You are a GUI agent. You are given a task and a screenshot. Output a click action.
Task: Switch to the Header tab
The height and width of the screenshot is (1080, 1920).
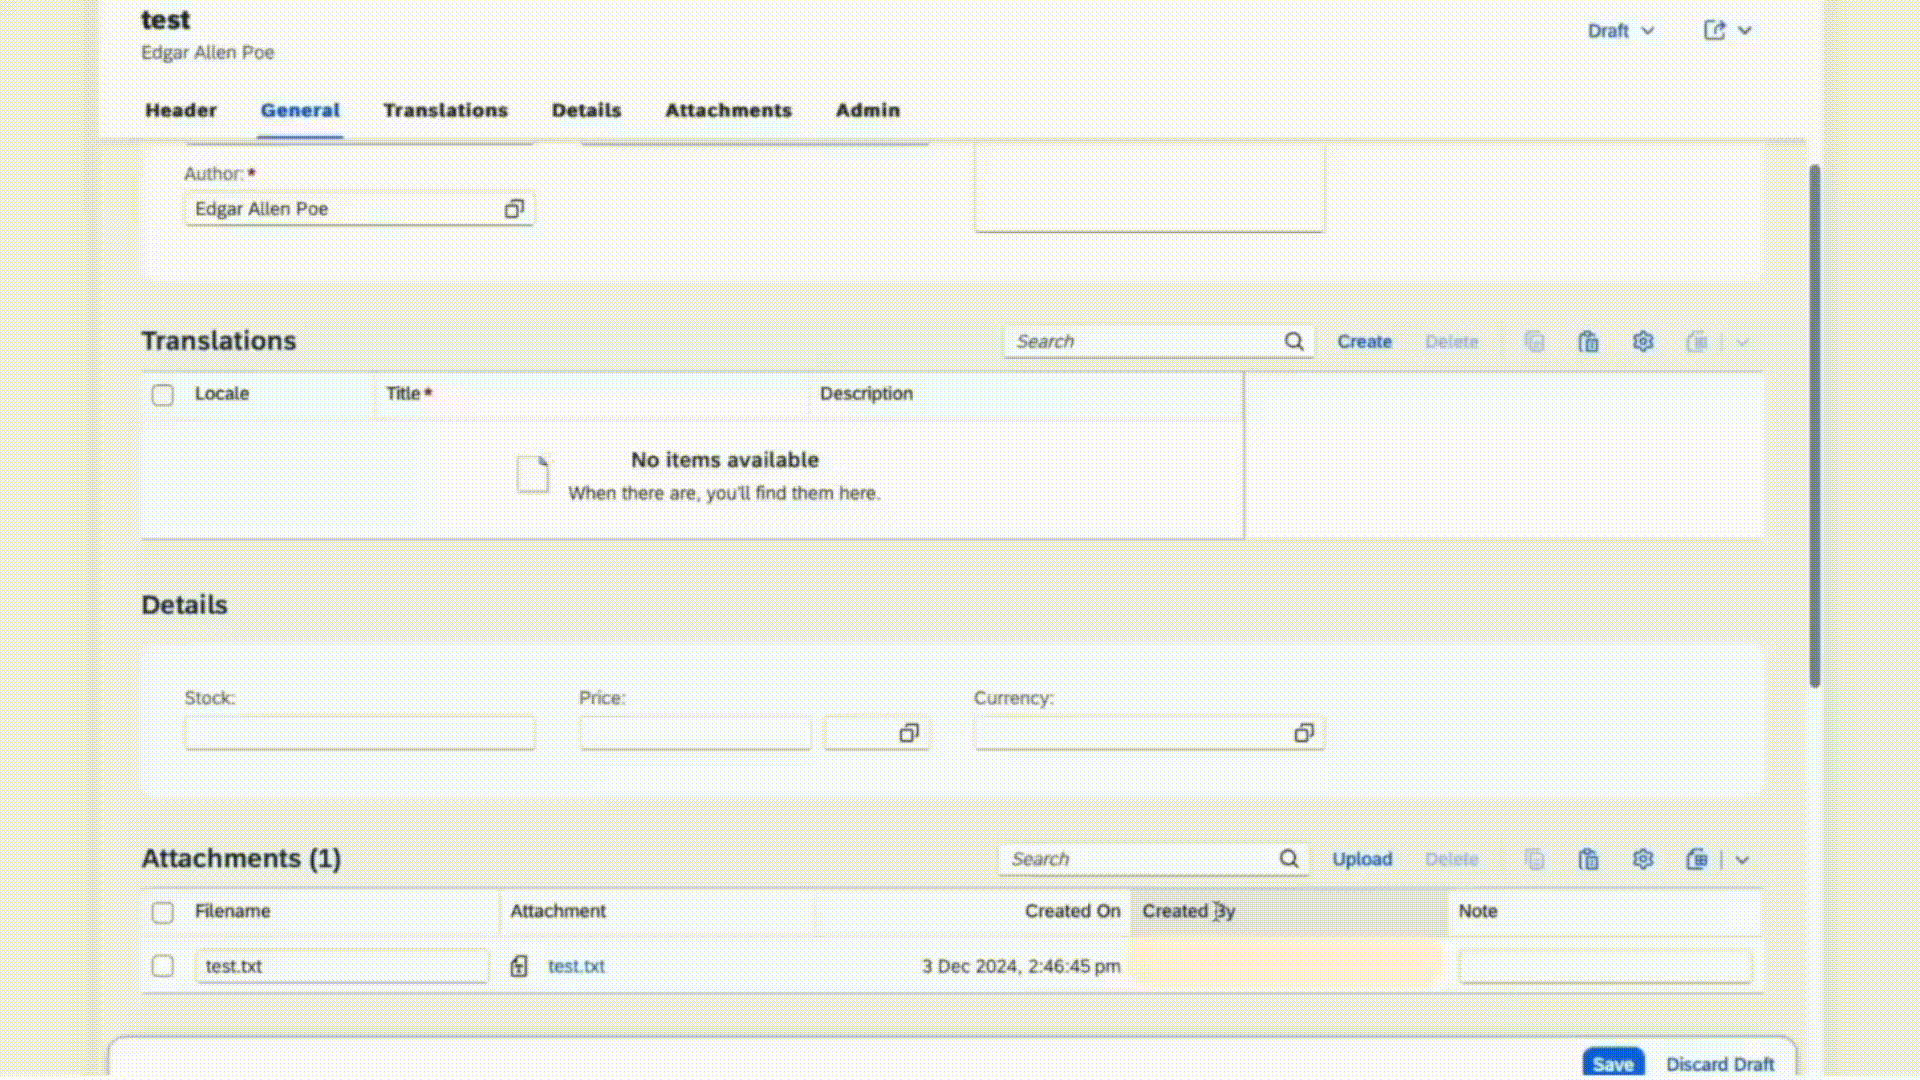tap(181, 110)
